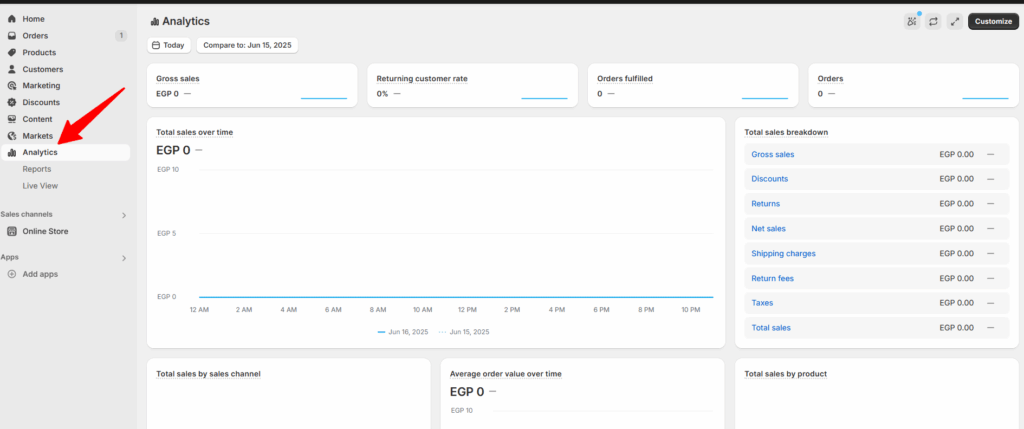The image size is (1024, 429).
Task: Open Marketing via its target icon
Action: [12, 86]
